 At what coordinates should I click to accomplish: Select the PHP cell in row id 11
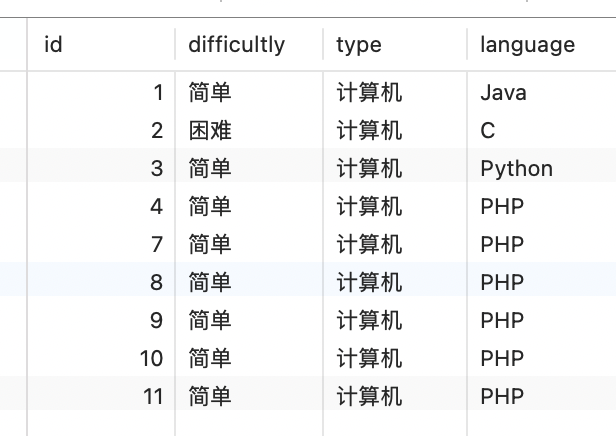(542, 396)
